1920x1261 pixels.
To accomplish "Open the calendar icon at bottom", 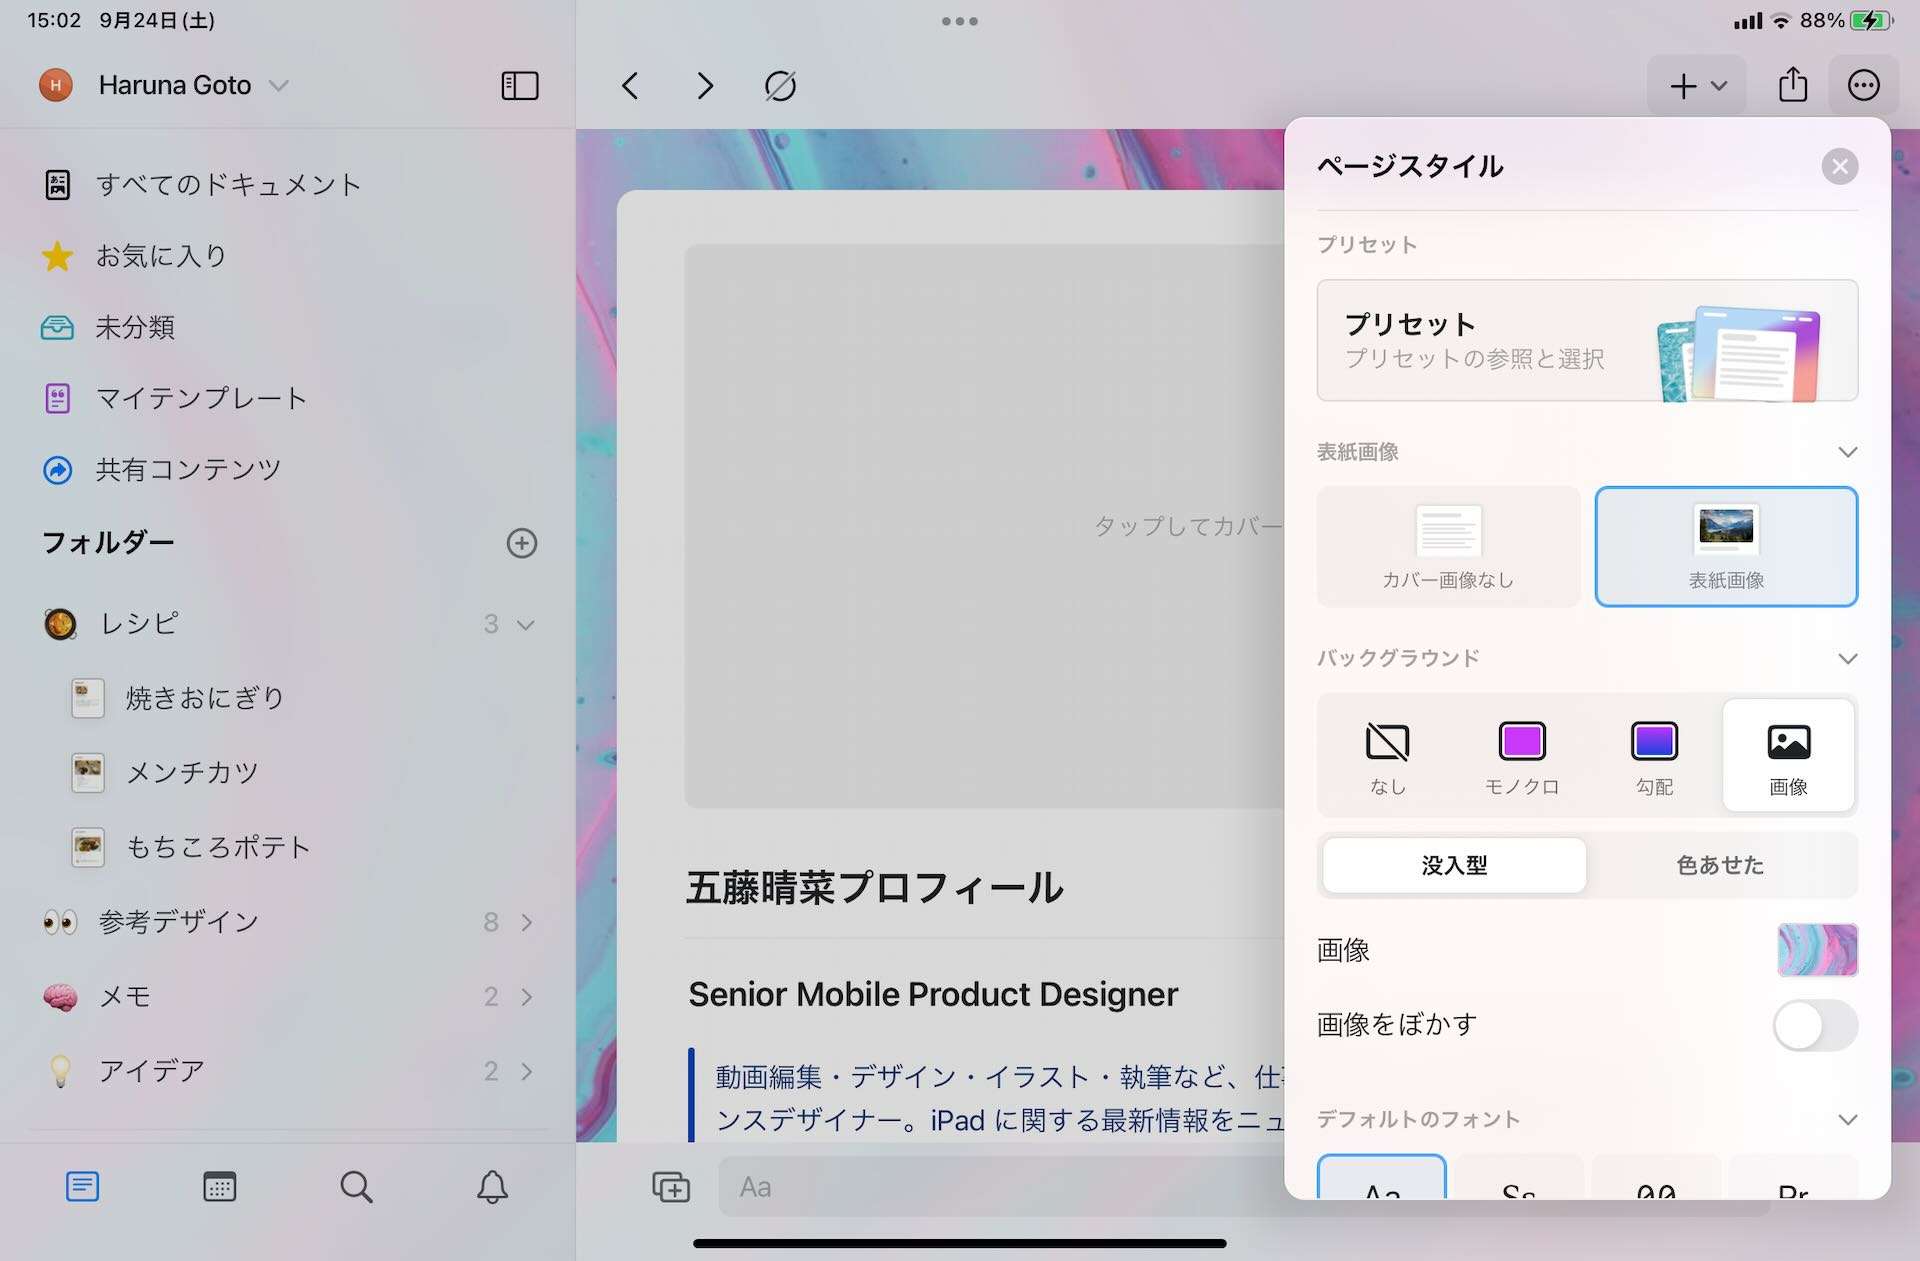I will 219,1187.
